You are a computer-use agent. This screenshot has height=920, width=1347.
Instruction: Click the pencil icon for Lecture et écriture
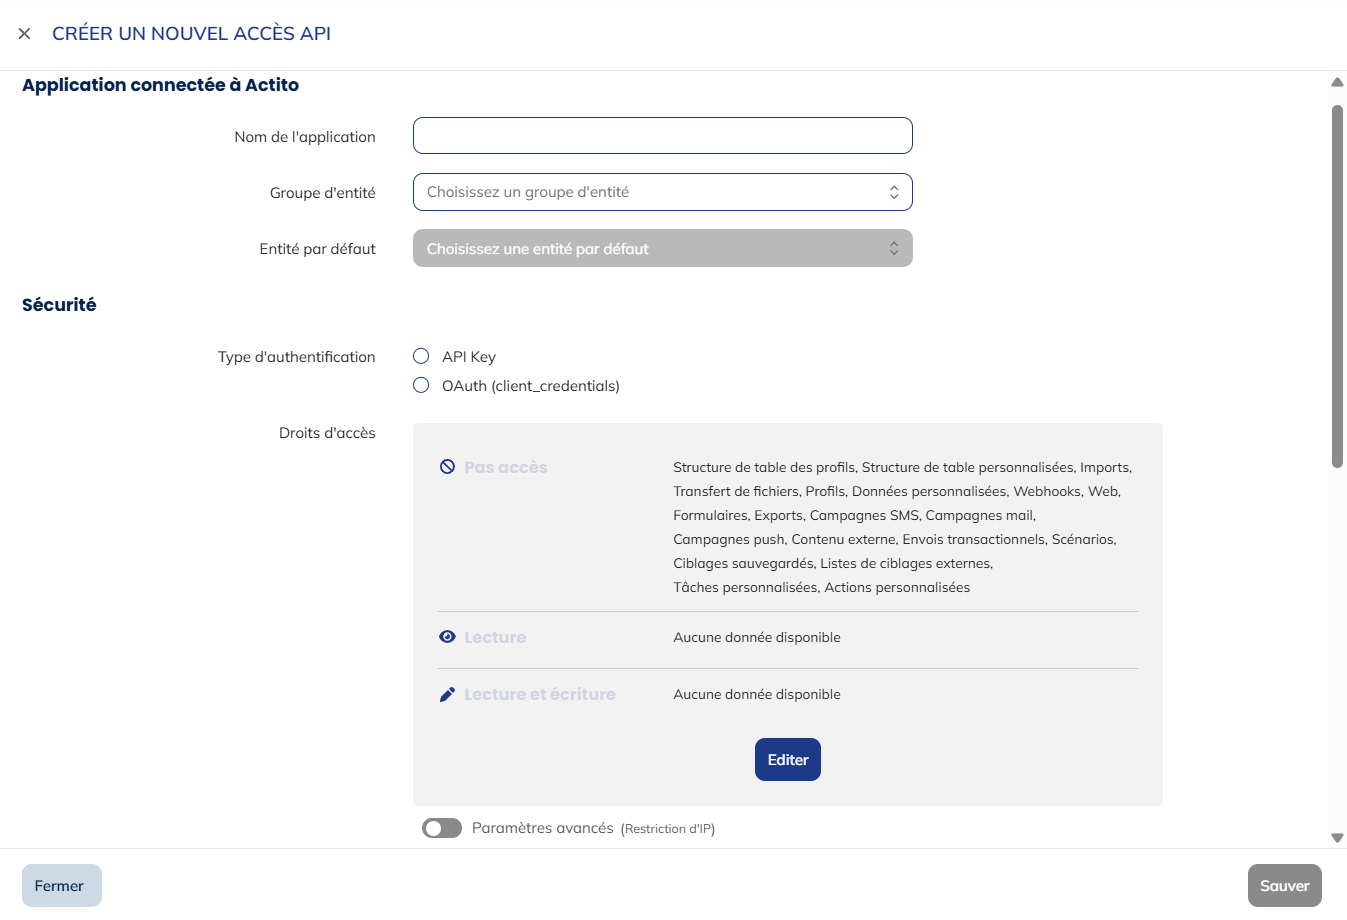click(447, 693)
